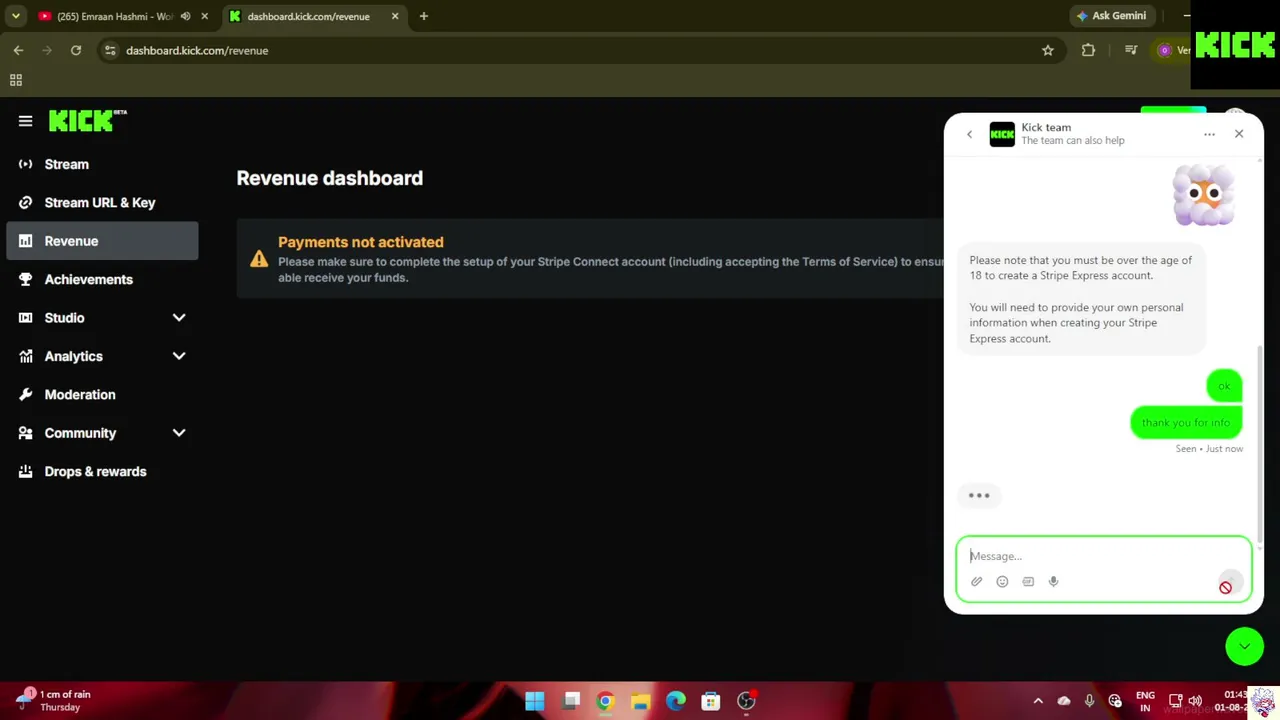Launch Microsoft Edge from the taskbar

click(x=676, y=701)
